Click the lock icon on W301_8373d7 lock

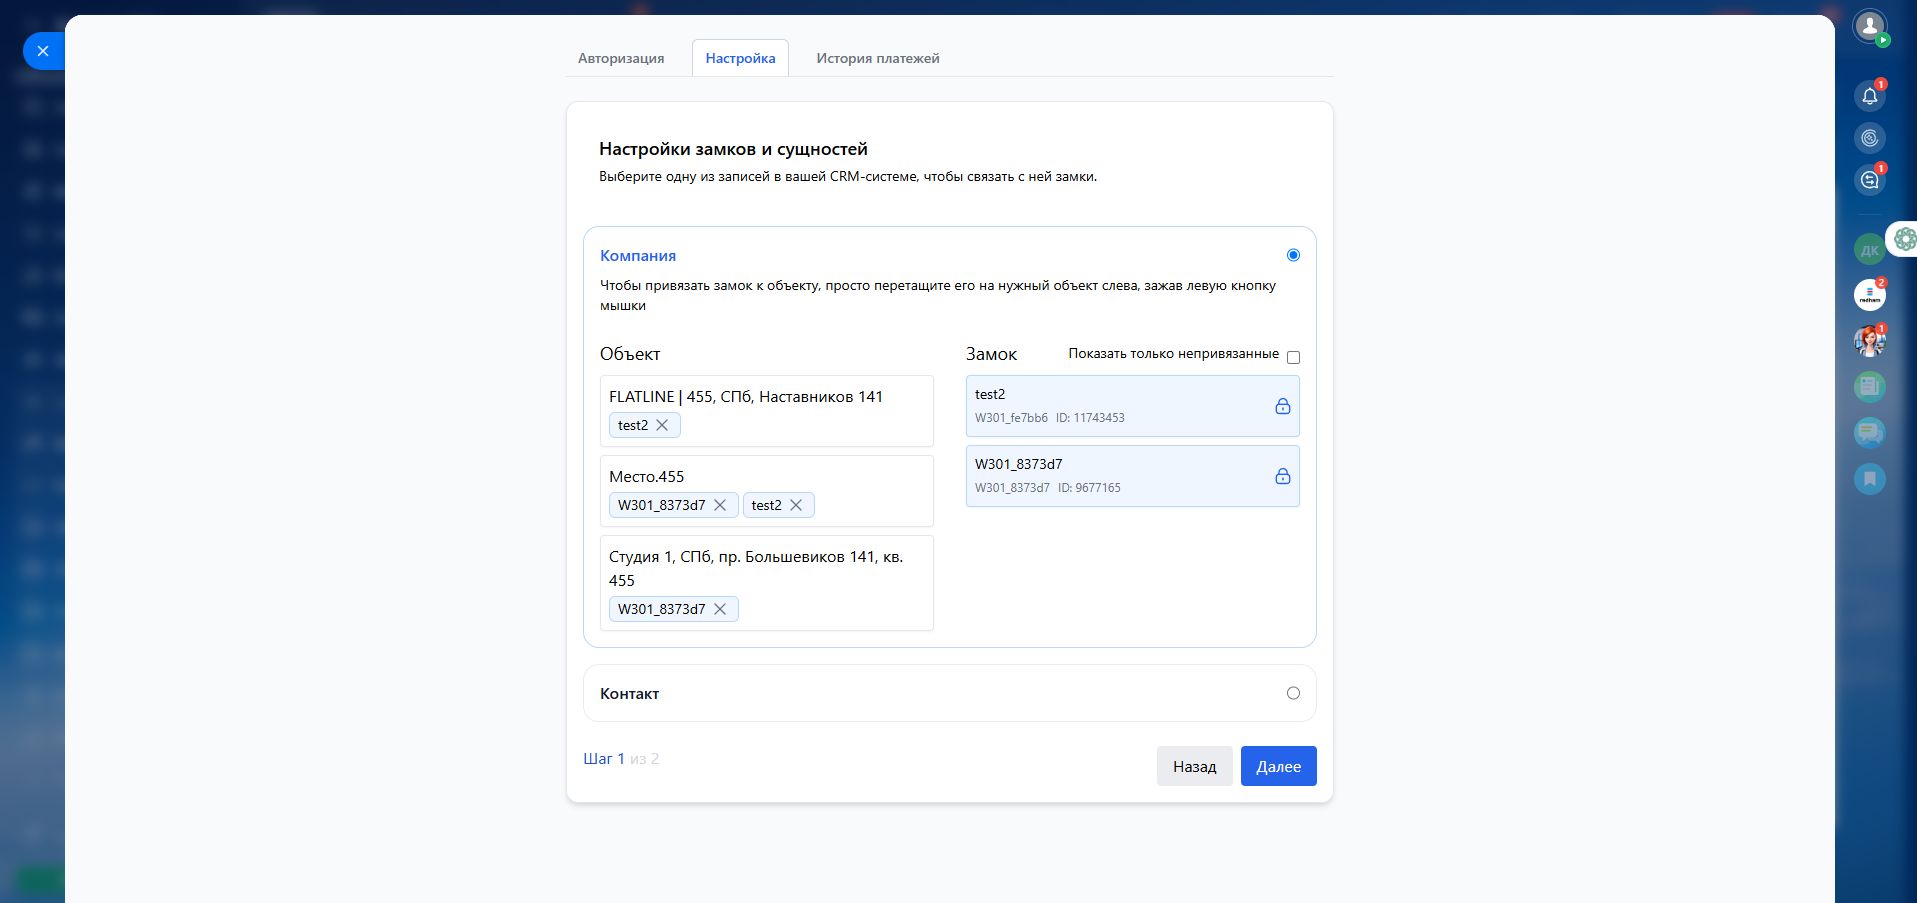pyautogui.click(x=1282, y=476)
